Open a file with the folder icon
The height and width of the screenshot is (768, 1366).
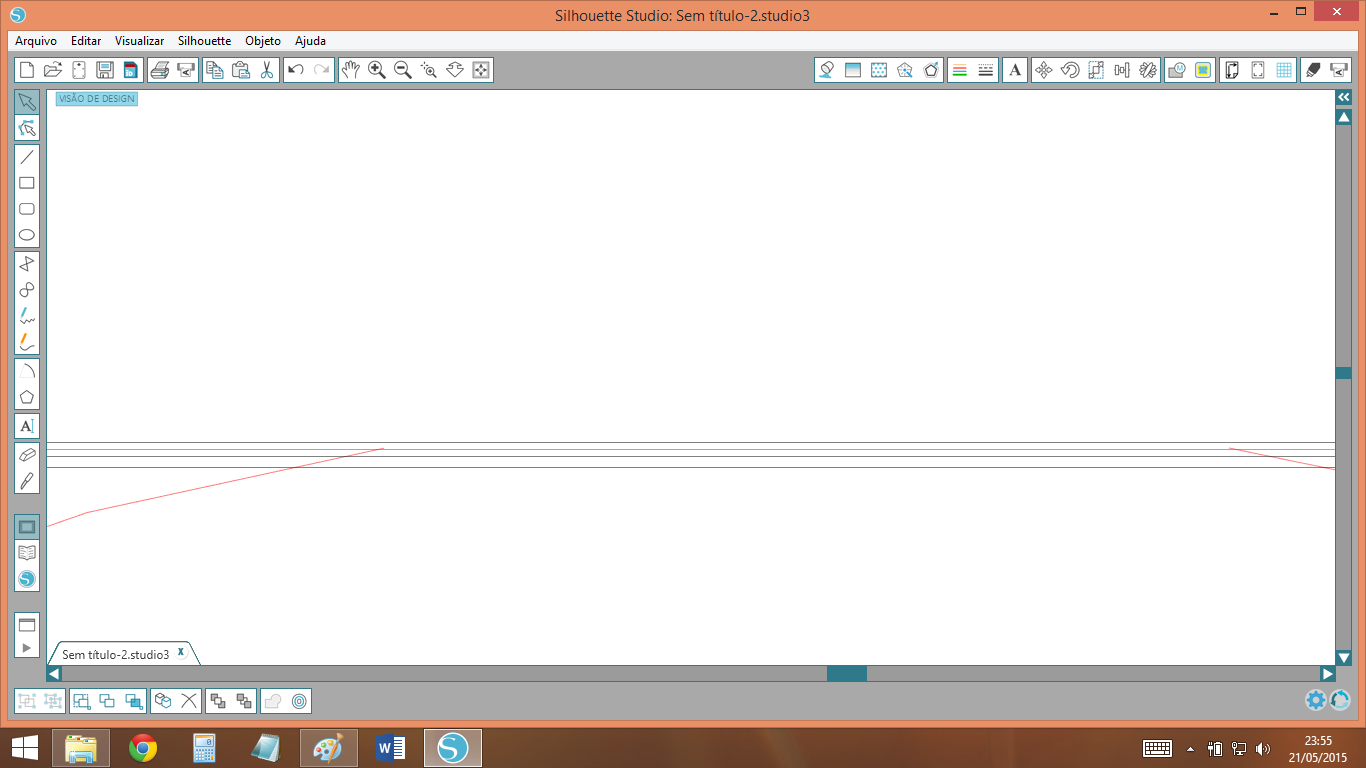point(53,70)
